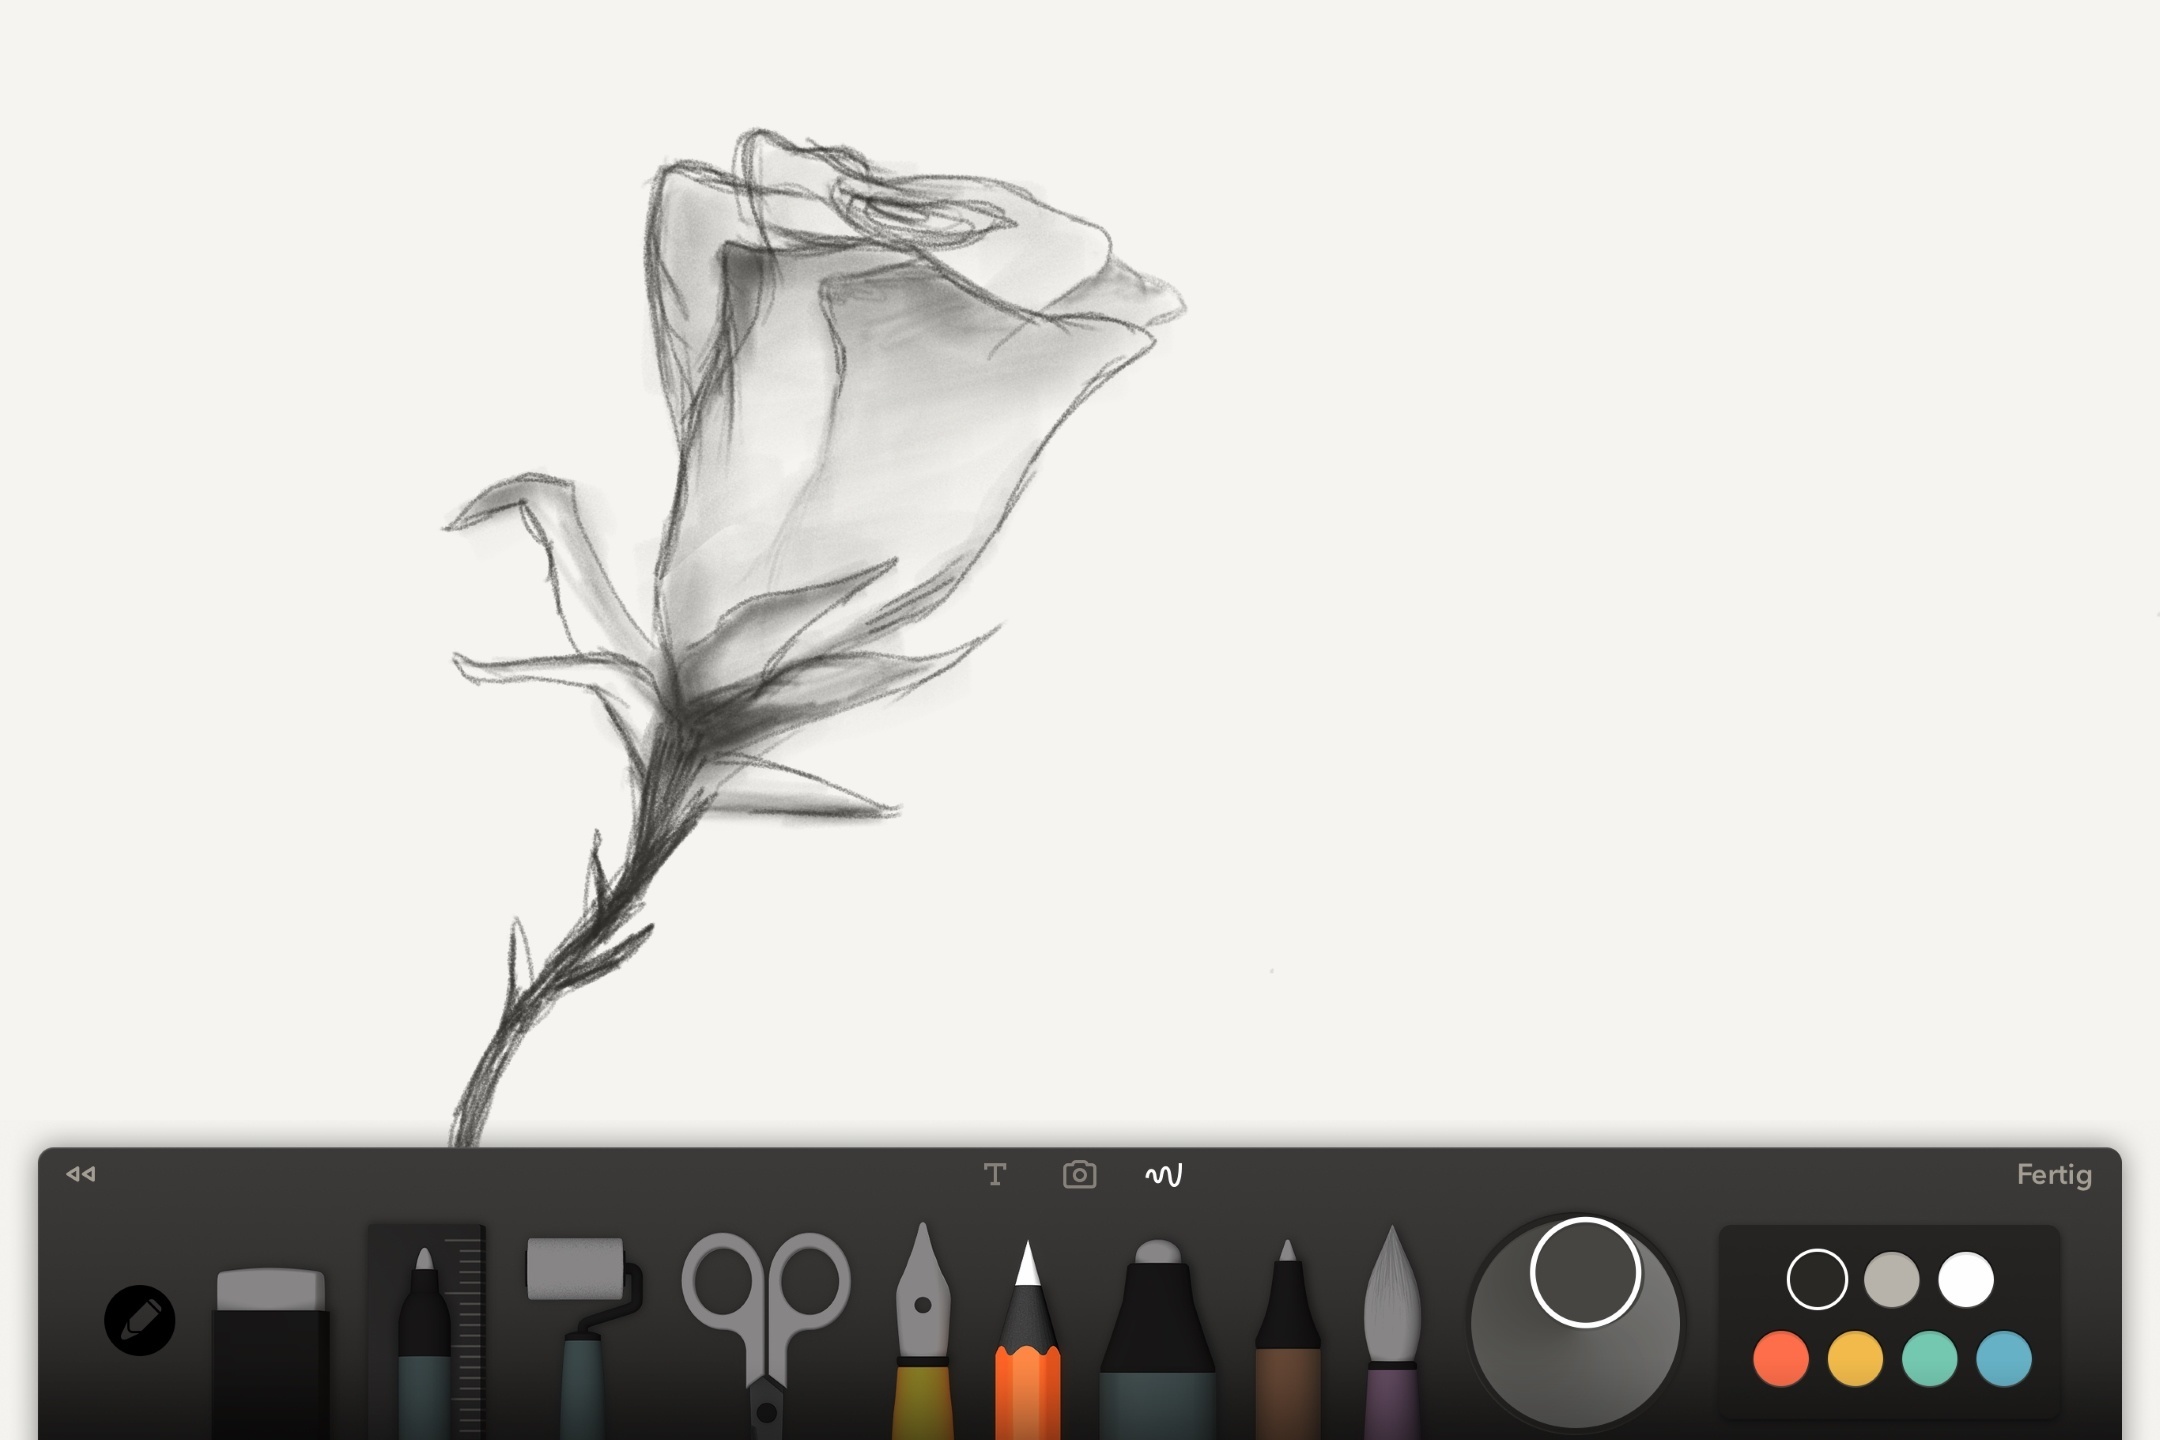The width and height of the screenshot is (2160, 1440).
Task: Choose the black color swatch
Action: [1817, 1279]
